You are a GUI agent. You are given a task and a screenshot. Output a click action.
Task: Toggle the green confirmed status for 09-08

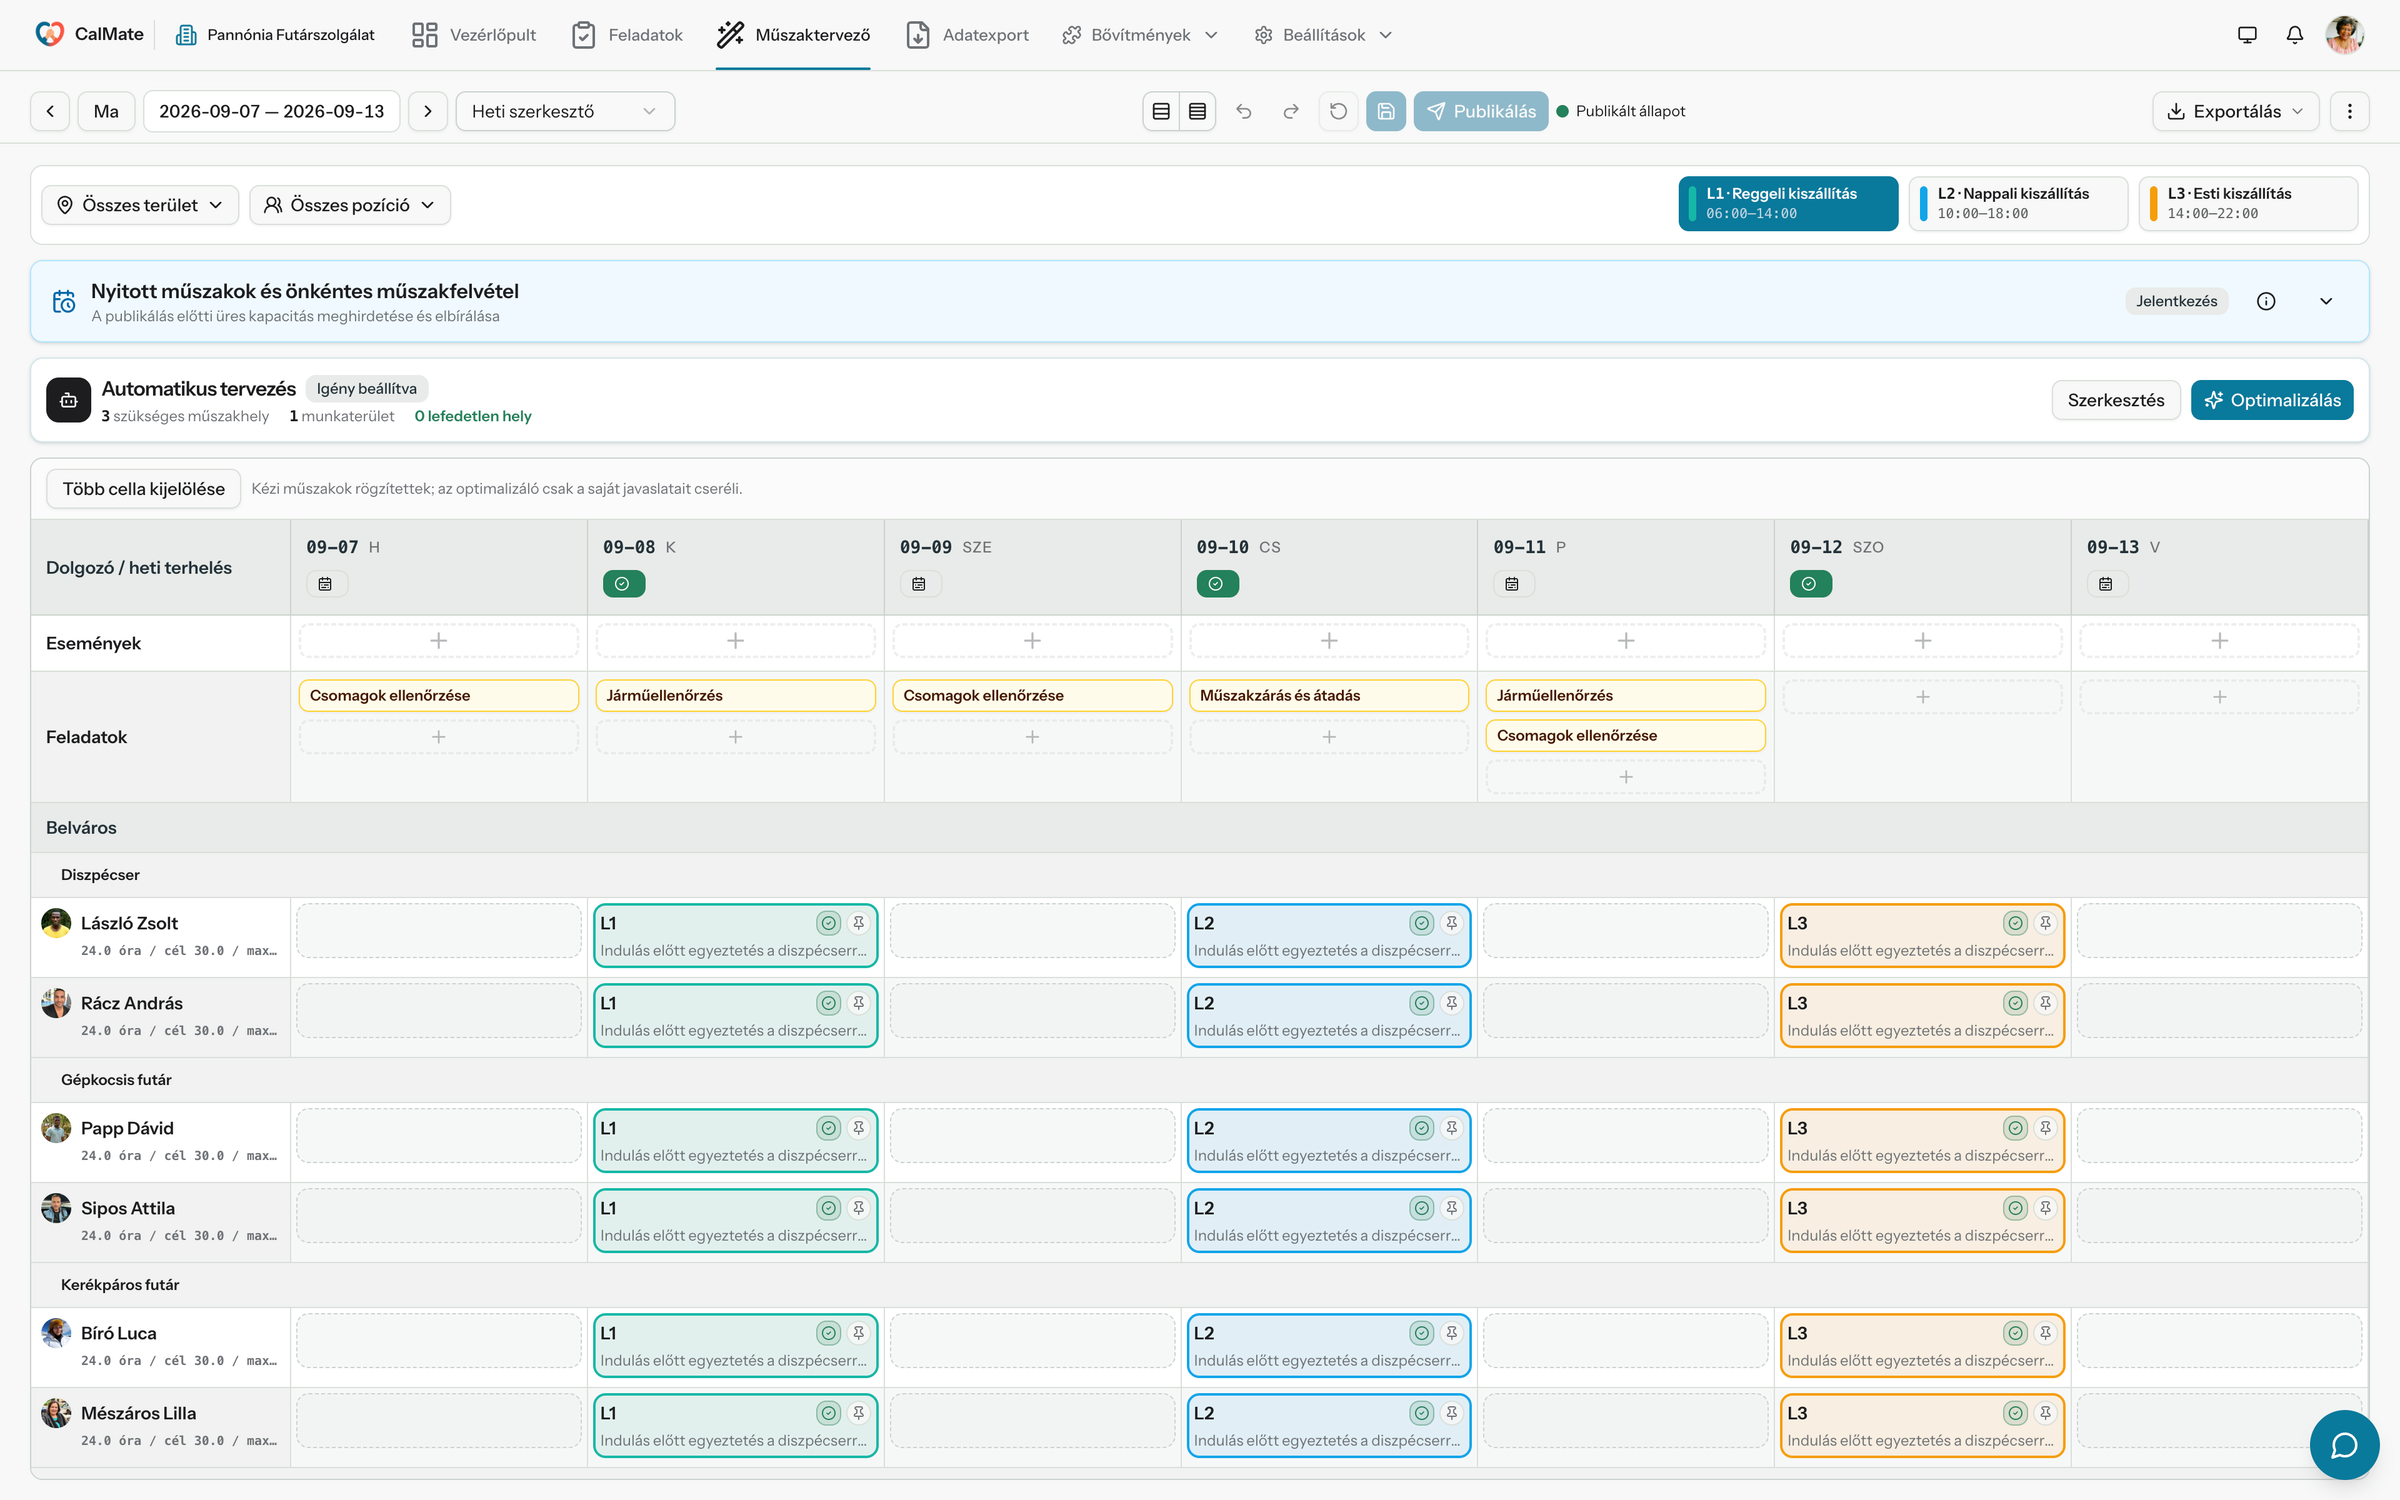[623, 584]
